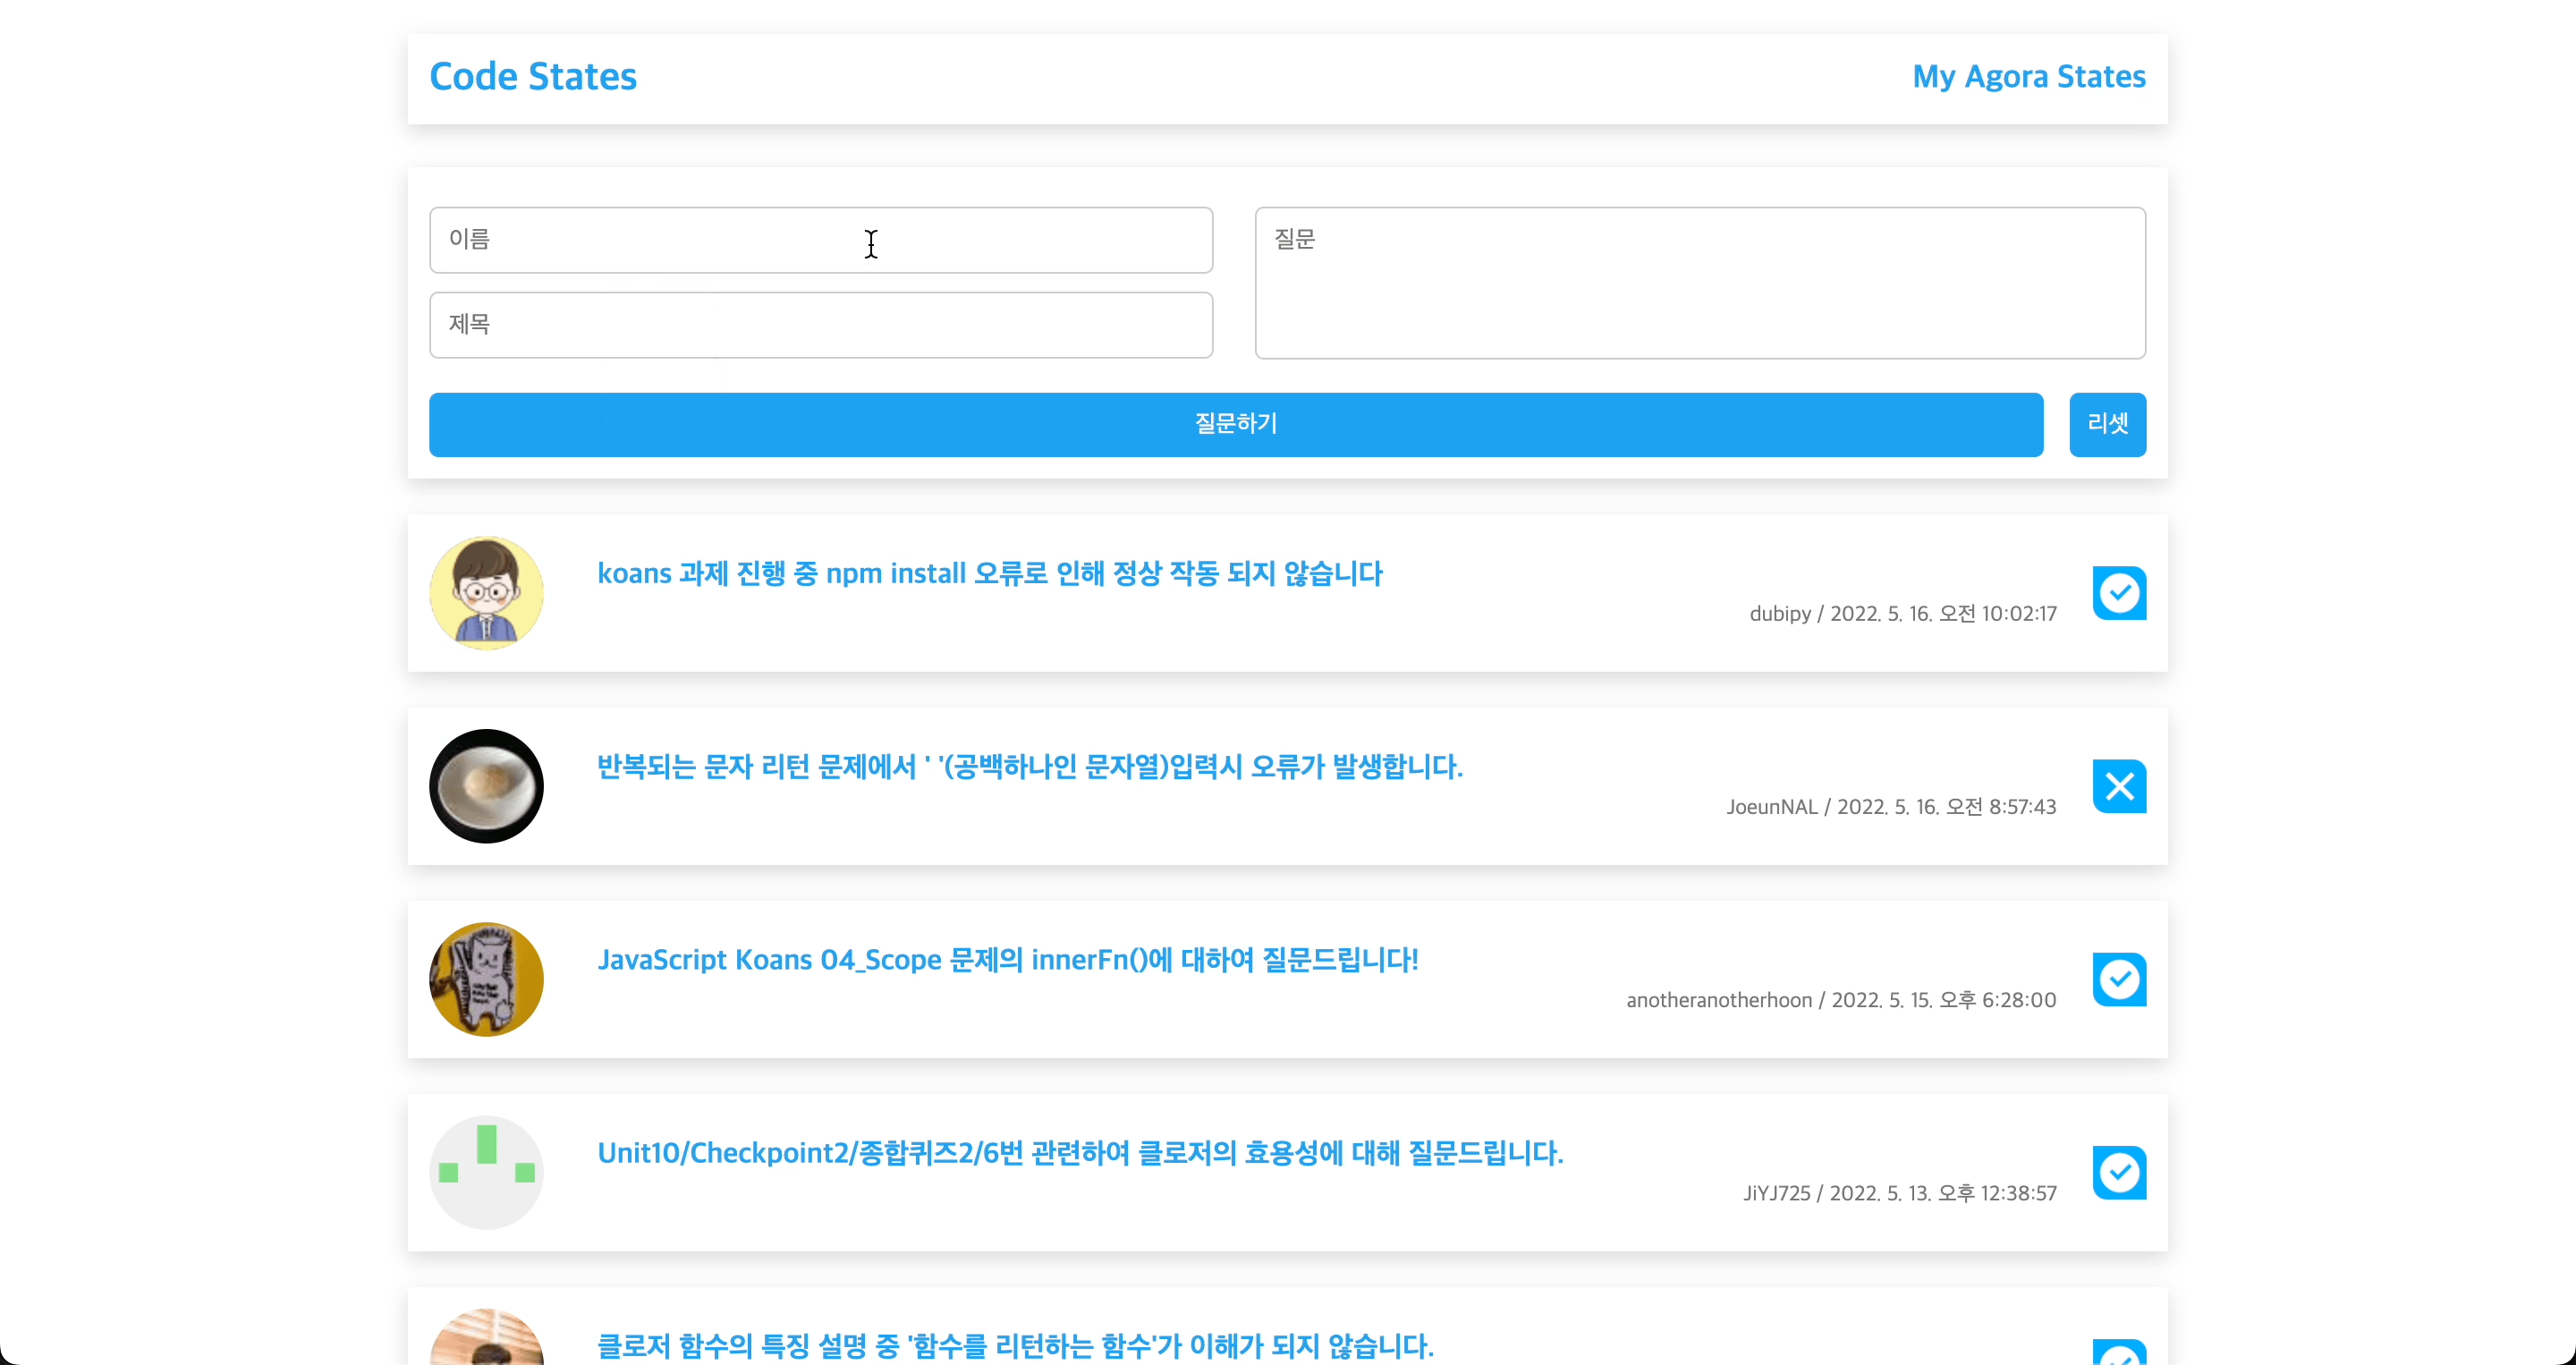Click JiYJ725's green pixel avatar

point(486,1172)
